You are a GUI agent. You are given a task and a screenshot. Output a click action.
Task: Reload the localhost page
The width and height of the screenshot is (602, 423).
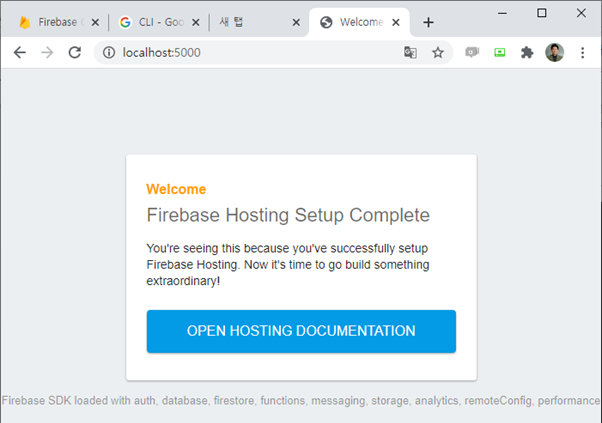(x=75, y=52)
